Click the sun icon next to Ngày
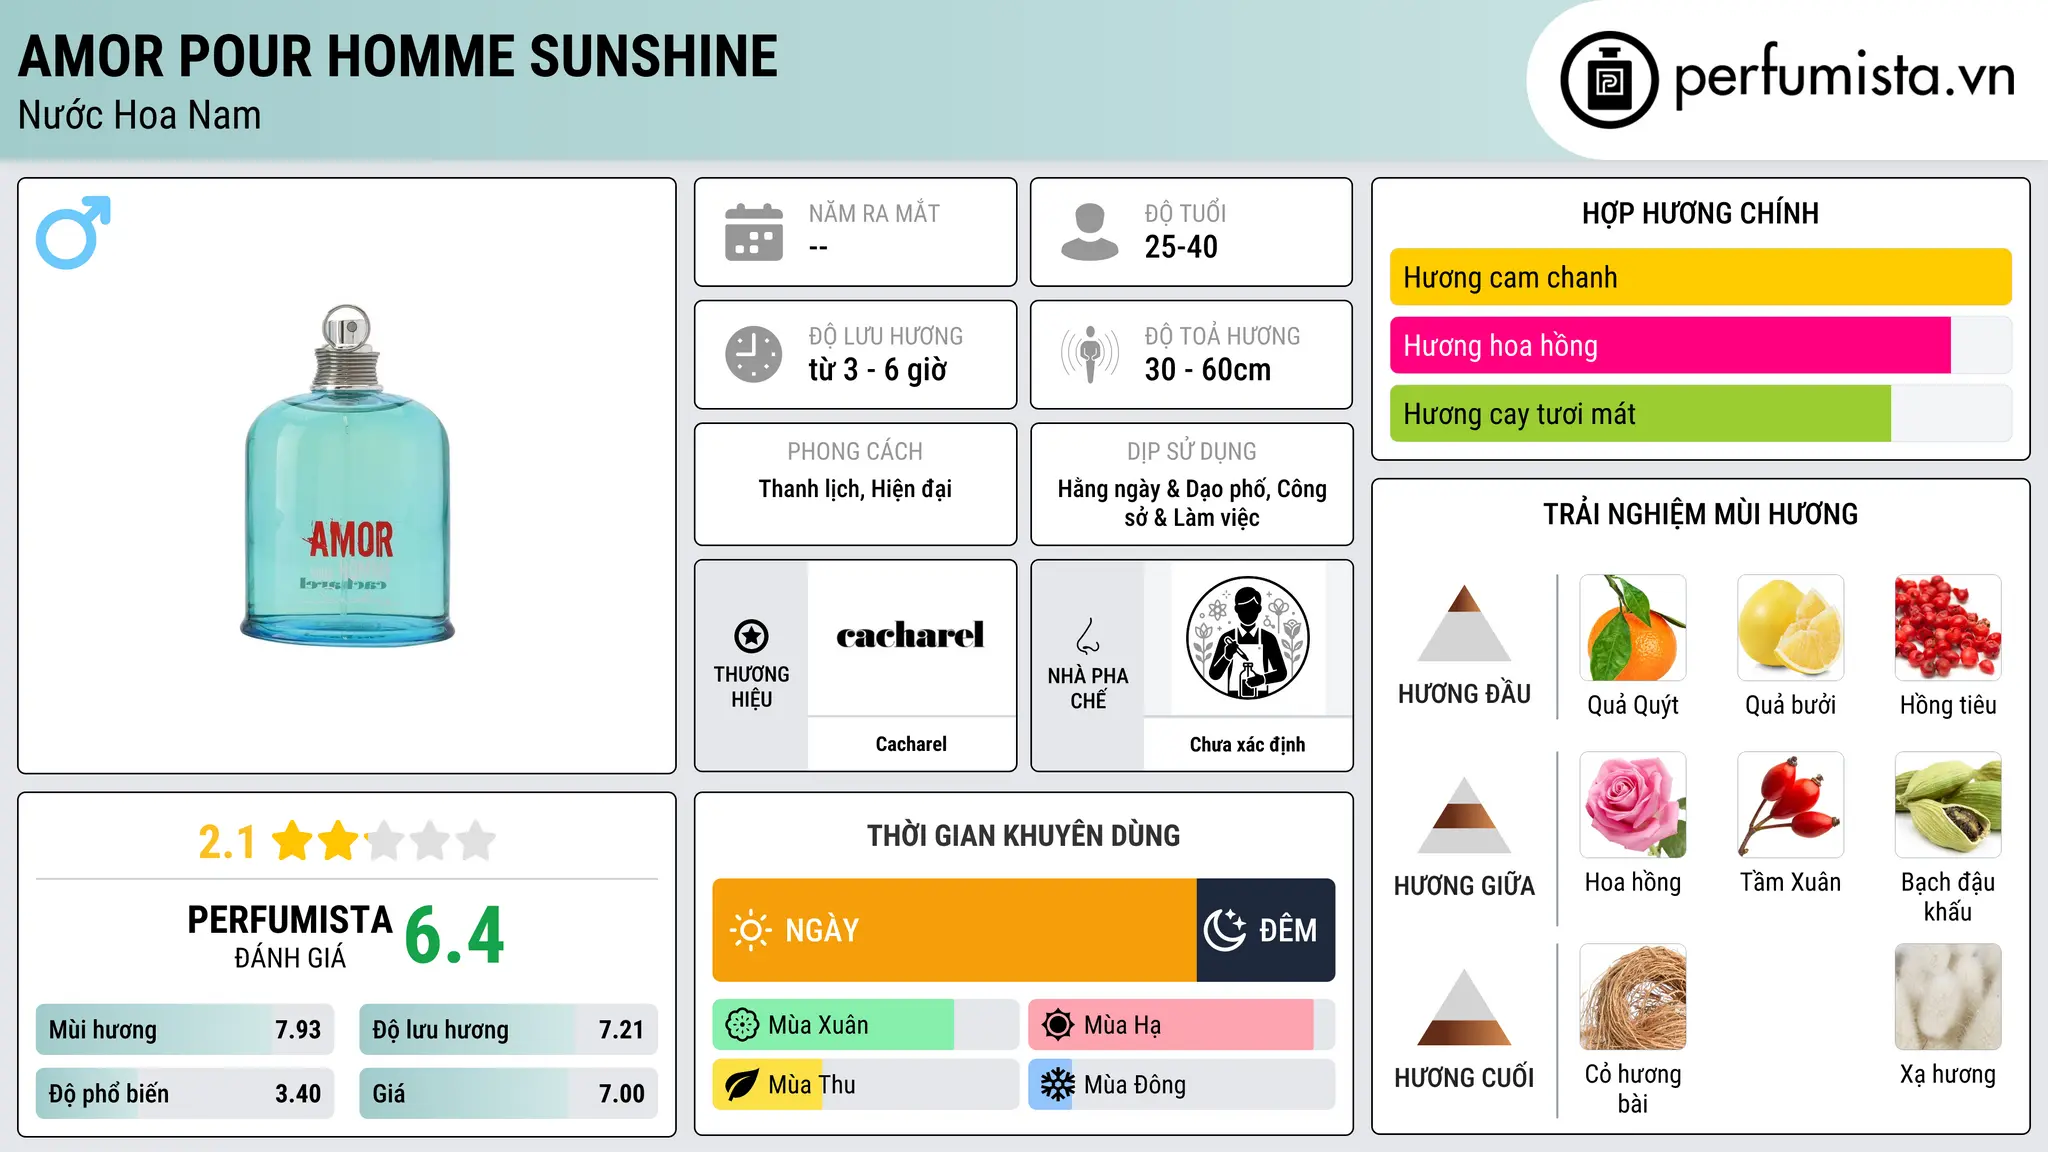The width and height of the screenshot is (2048, 1152). 750,930
